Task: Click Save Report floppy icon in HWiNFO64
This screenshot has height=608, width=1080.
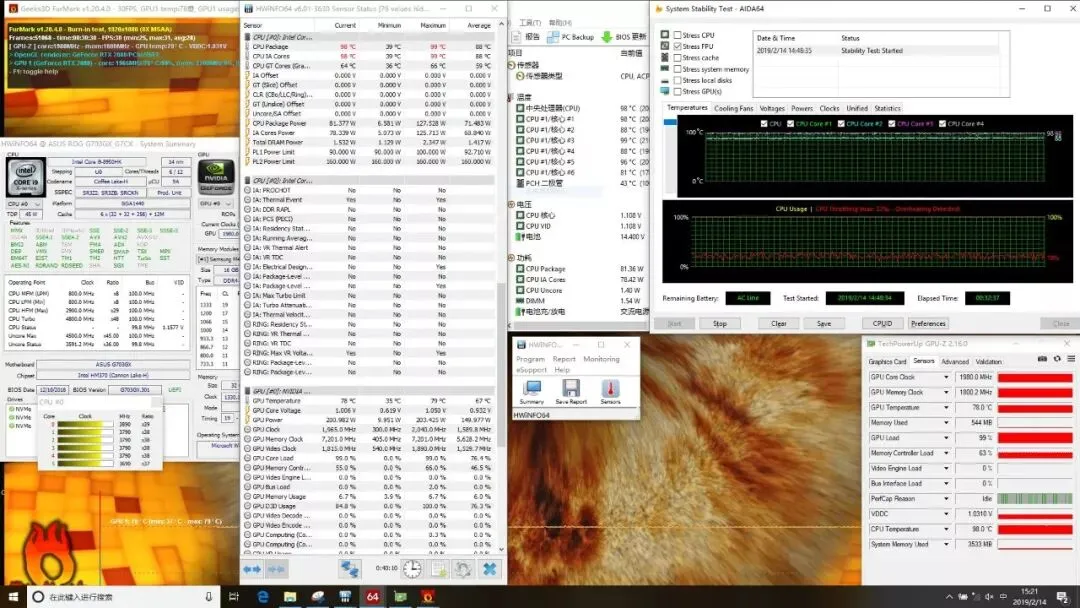Action: pyautogui.click(x=571, y=390)
